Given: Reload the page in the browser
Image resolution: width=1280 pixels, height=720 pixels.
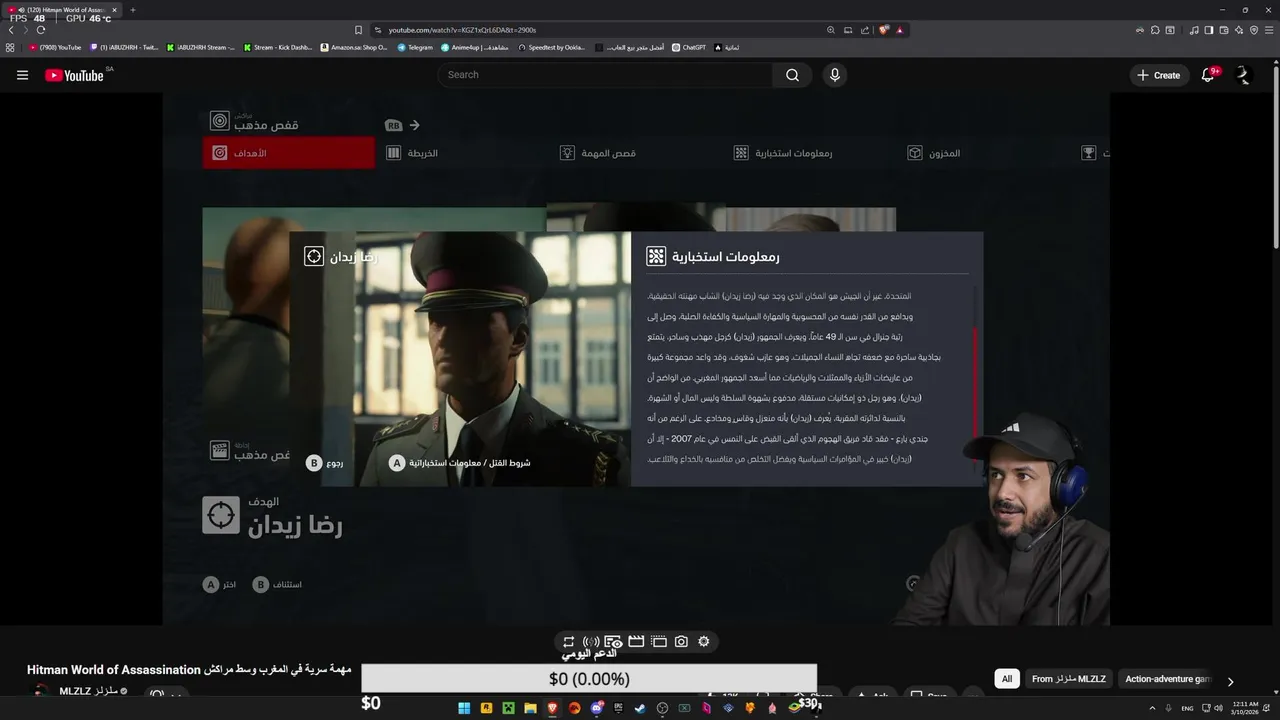Looking at the screenshot, I should click(x=41, y=30).
